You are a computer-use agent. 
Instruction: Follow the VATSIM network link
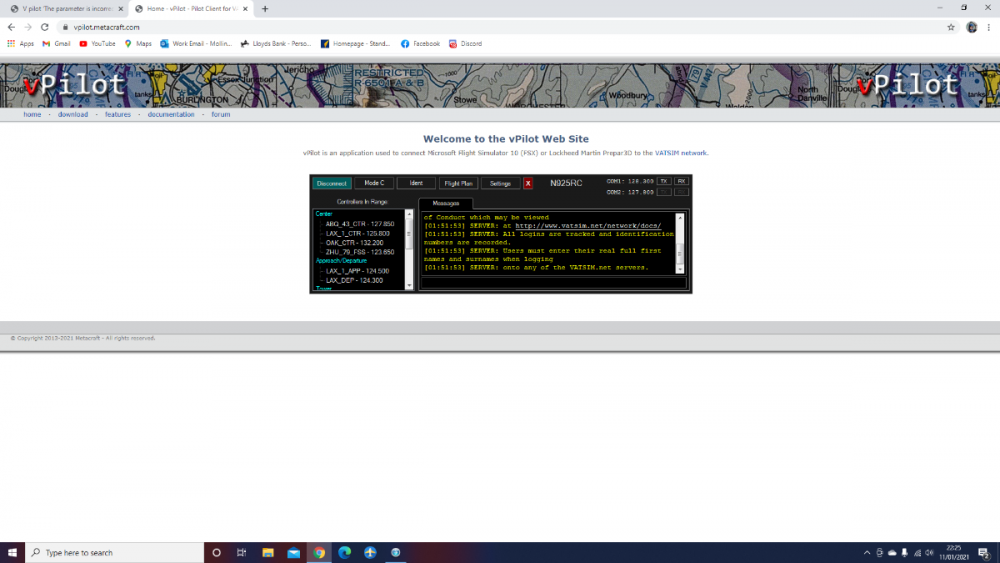[681, 153]
